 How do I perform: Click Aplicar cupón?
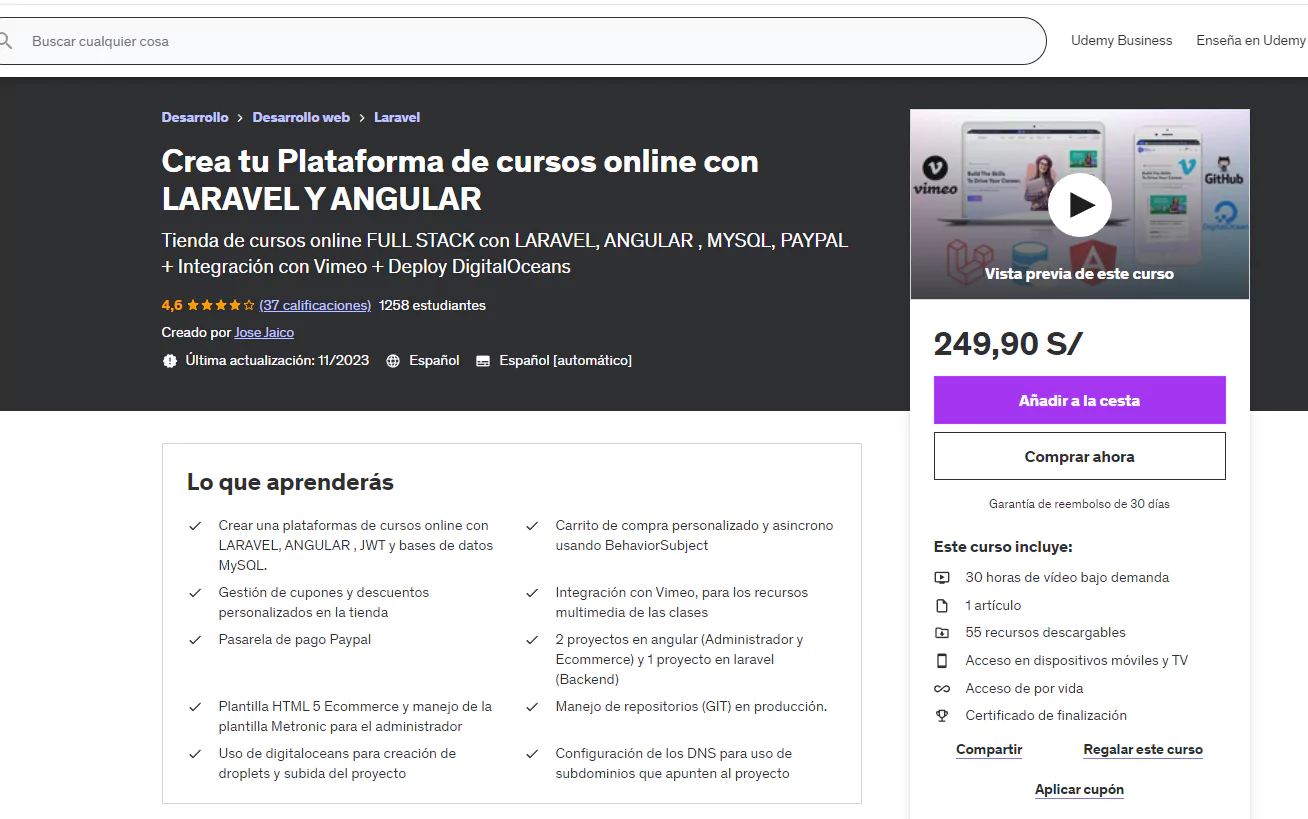(1079, 789)
